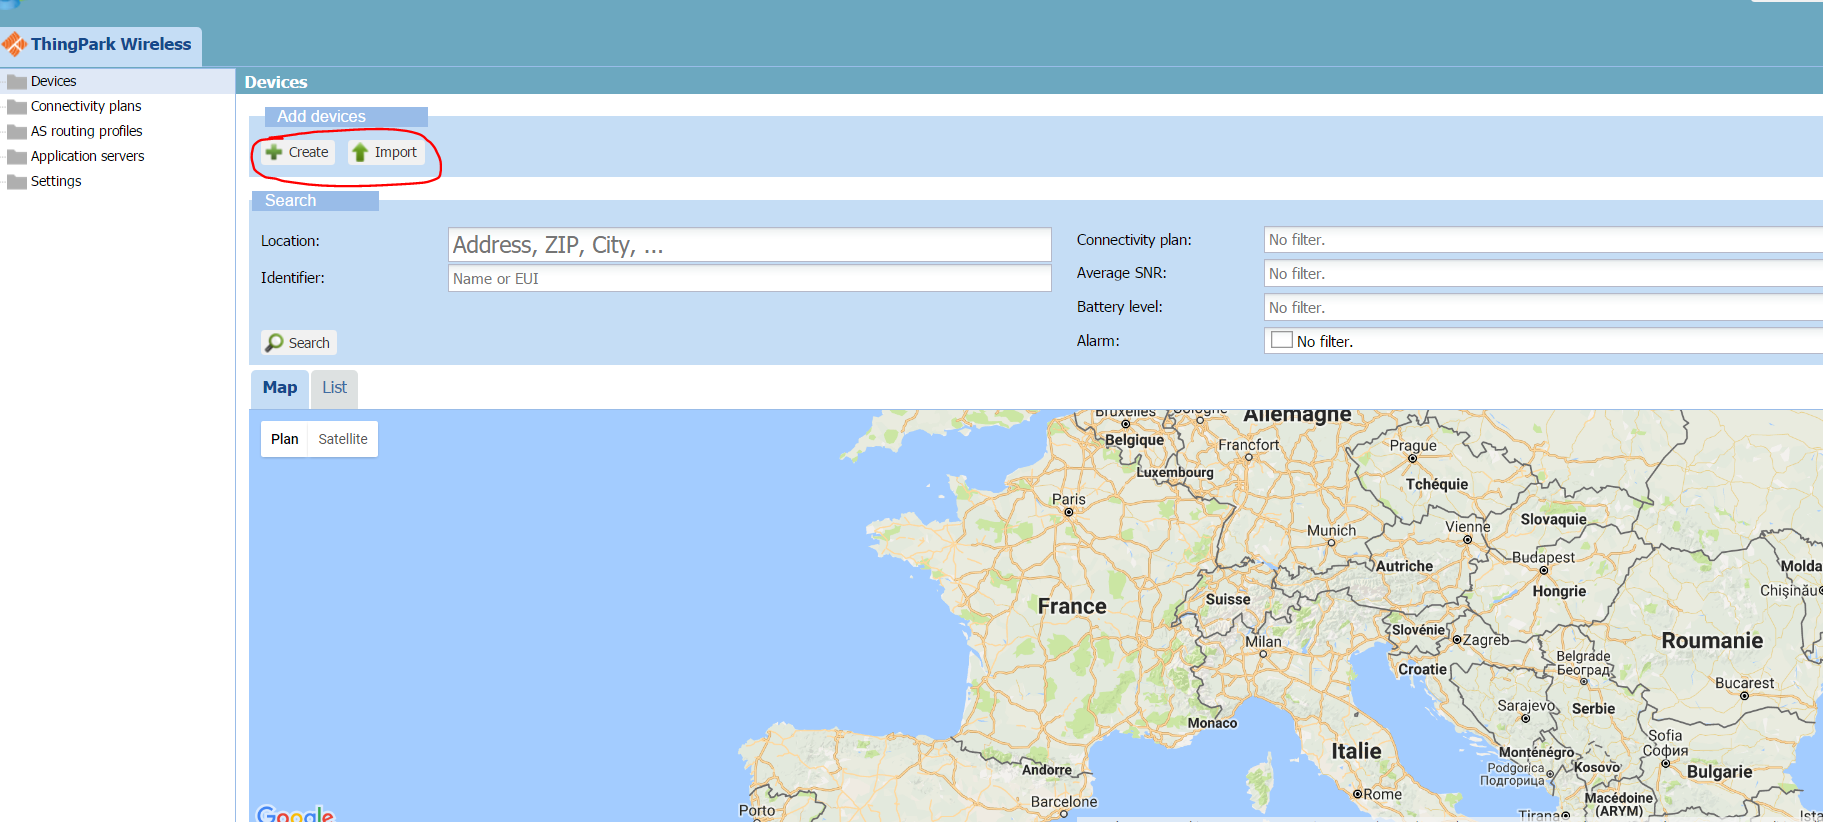Create a new device
Image resolution: width=1823 pixels, height=822 pixels.
298,152
